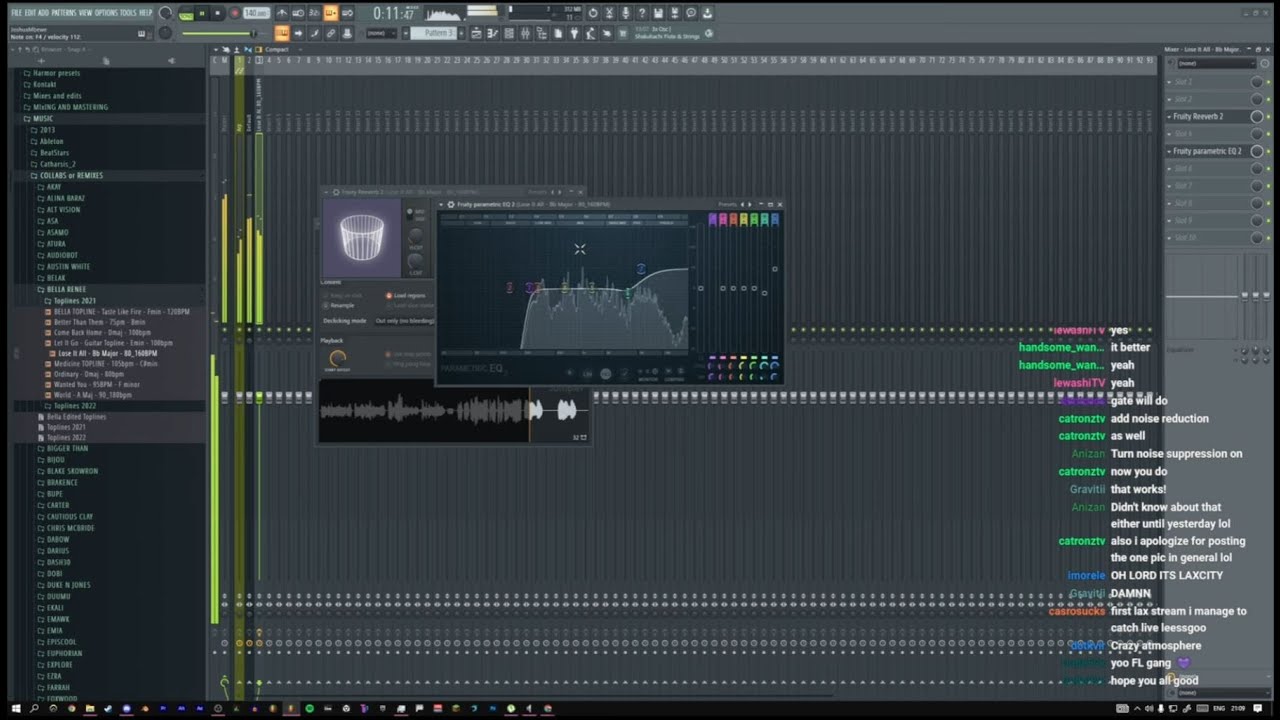Open the FILE menu
This screenshot has height=720, width=1280.
[17, 12]
